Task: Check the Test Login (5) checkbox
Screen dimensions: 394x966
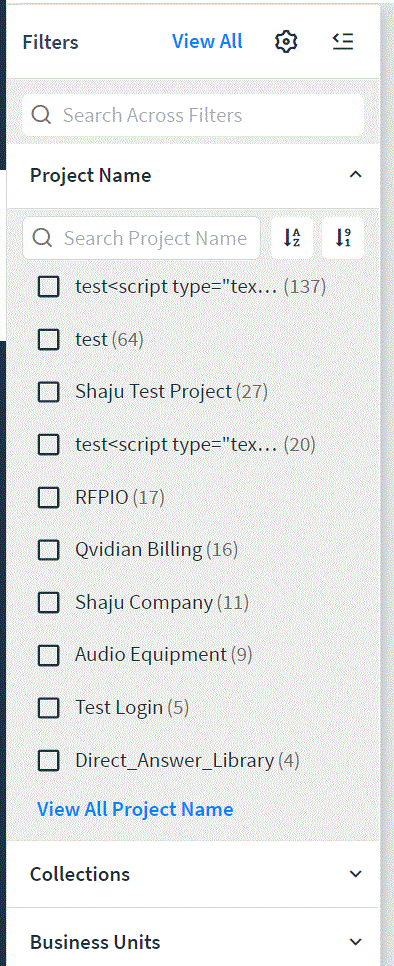Action: pyautogui.click(x=49, y=708)
